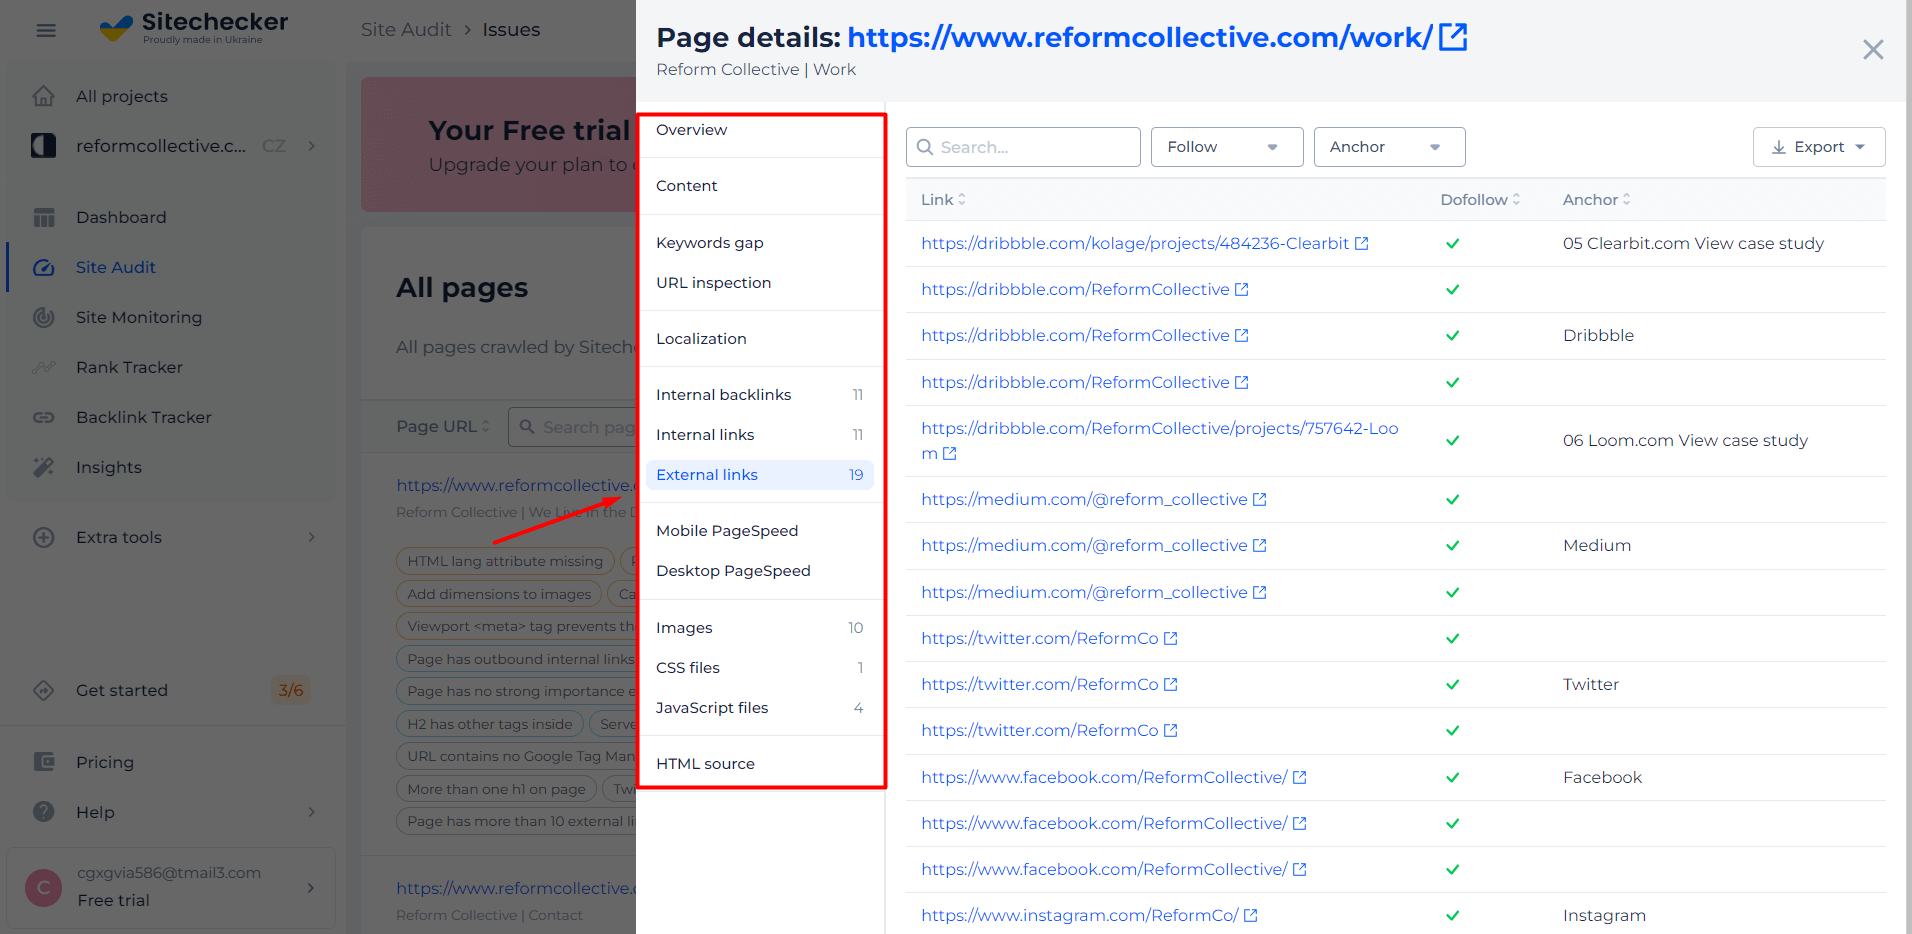The height and width of the screenshot is (934, 1912).
Task: Open the facebook link with Facebook anchor
Action: pos(1104,778)
